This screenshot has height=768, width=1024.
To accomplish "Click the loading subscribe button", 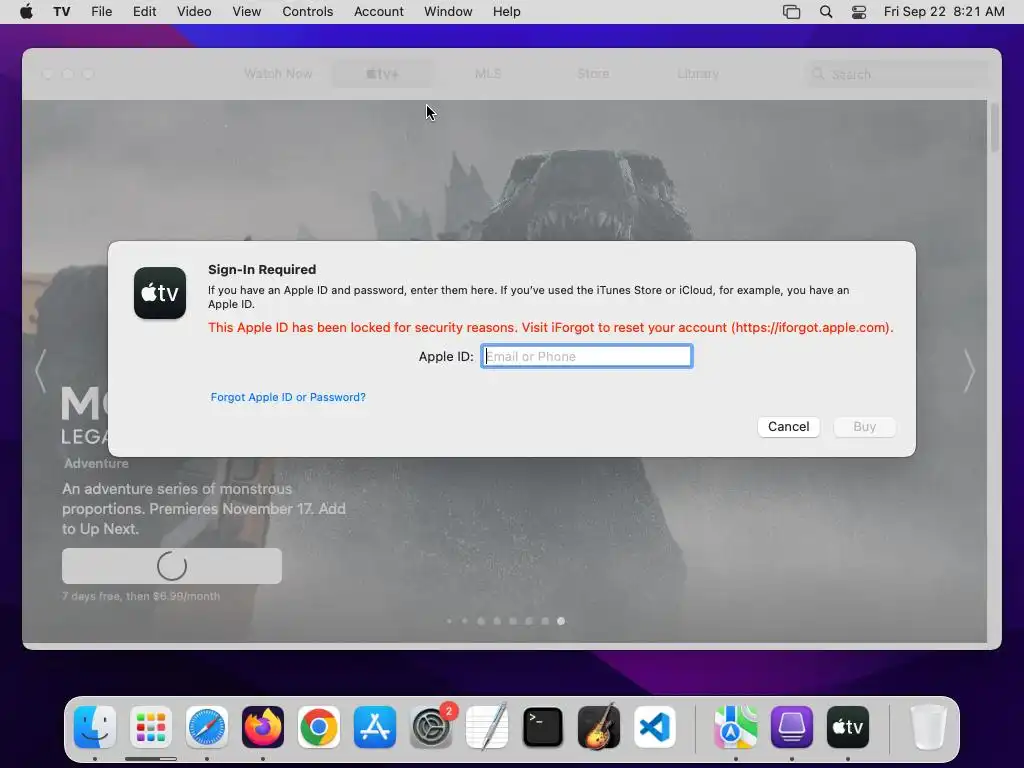I will click(172, 566).
